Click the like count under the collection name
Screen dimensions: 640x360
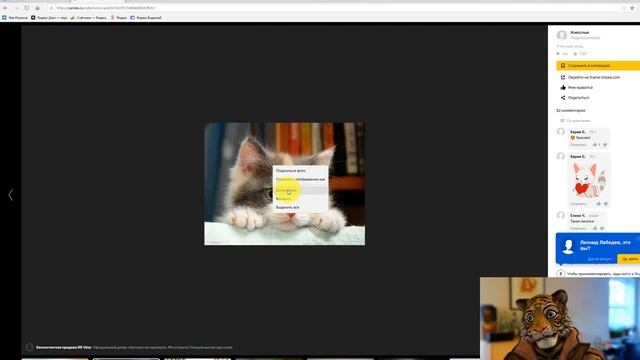click(x=580, y=53)
